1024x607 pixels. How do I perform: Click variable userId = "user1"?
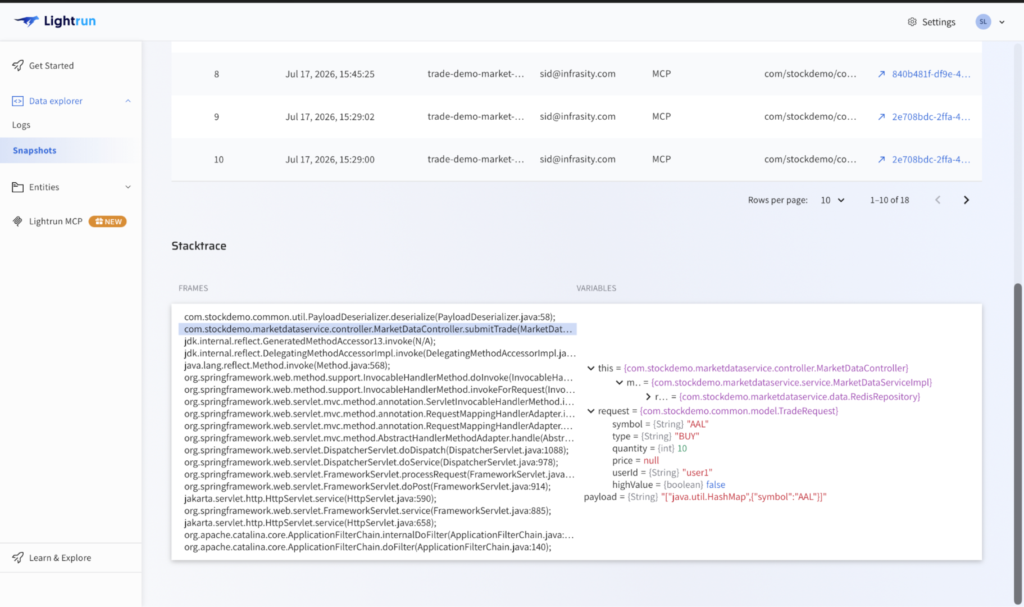(662, 472)
